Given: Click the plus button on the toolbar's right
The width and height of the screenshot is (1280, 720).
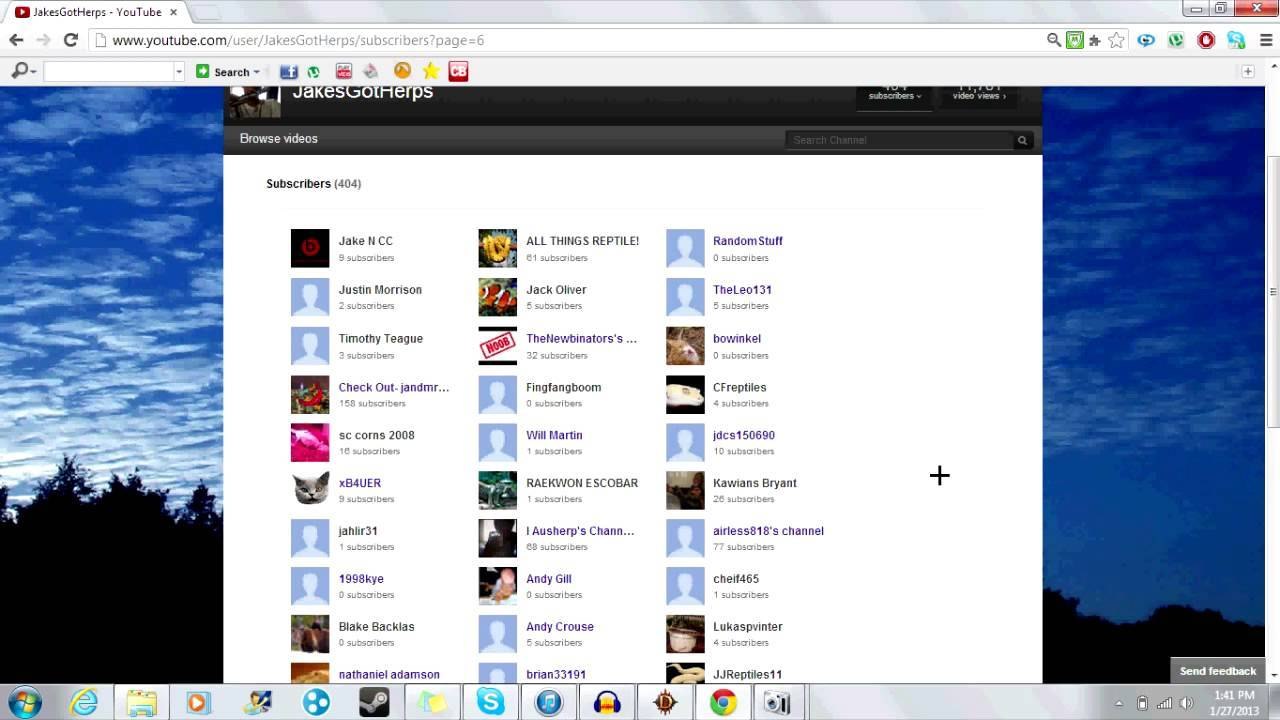Looking at the screenshot, I should 1248,71.
